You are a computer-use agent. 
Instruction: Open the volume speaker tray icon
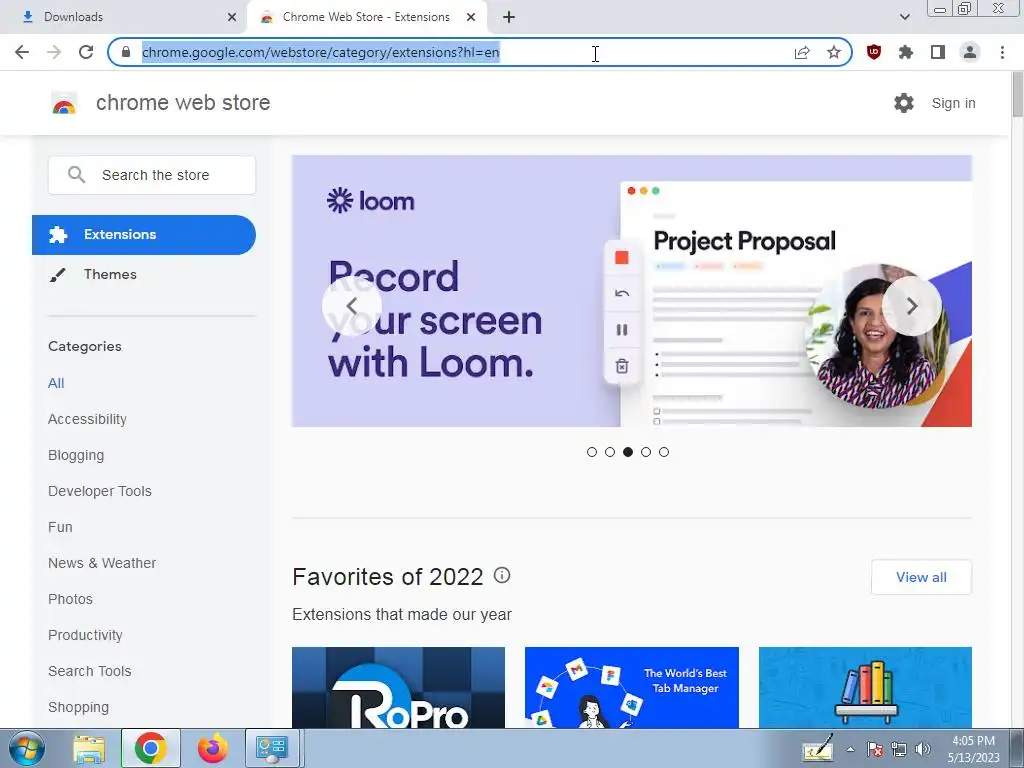[x=923, y=749]
